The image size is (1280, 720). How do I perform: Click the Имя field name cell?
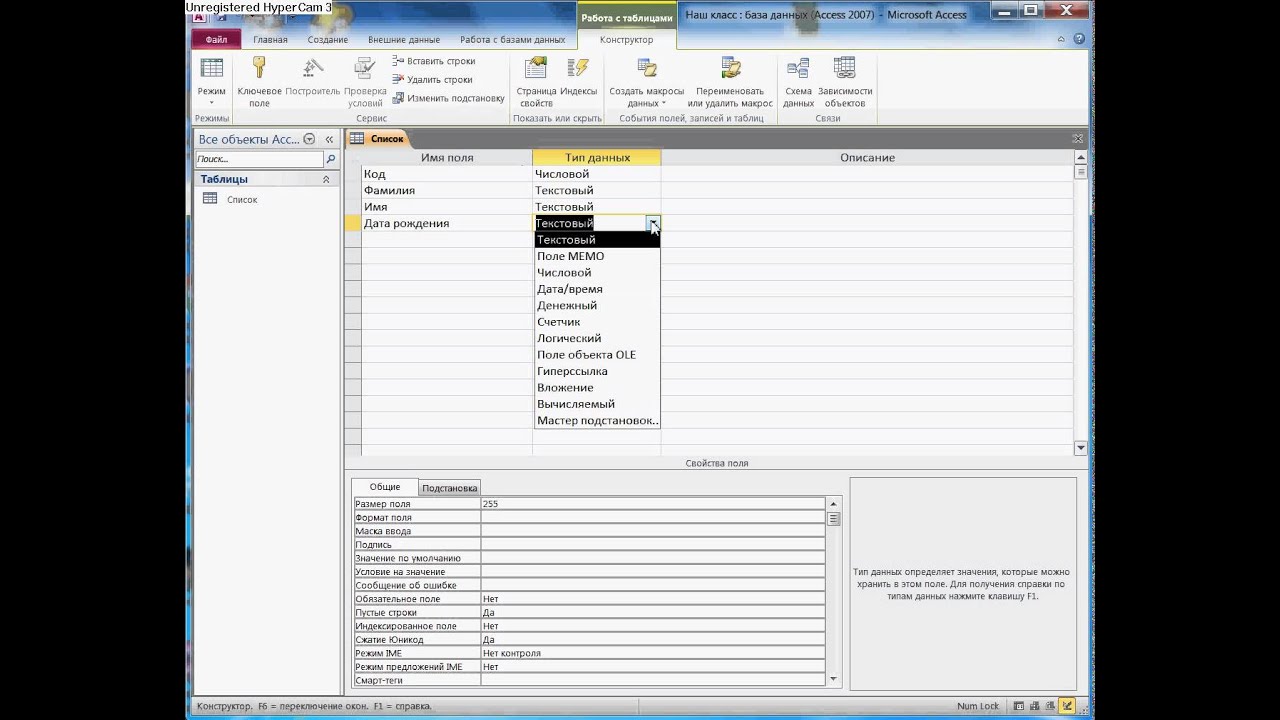click(447, 207)
